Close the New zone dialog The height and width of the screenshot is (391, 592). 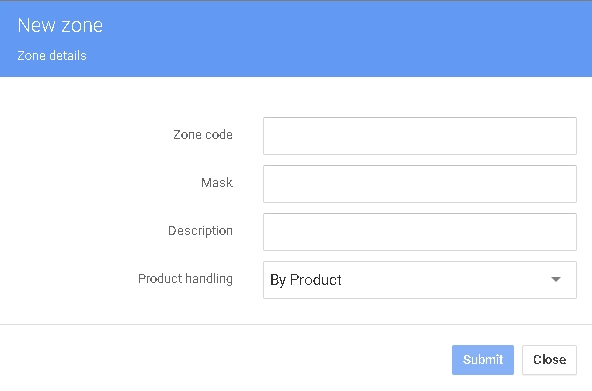pos(549,360)
